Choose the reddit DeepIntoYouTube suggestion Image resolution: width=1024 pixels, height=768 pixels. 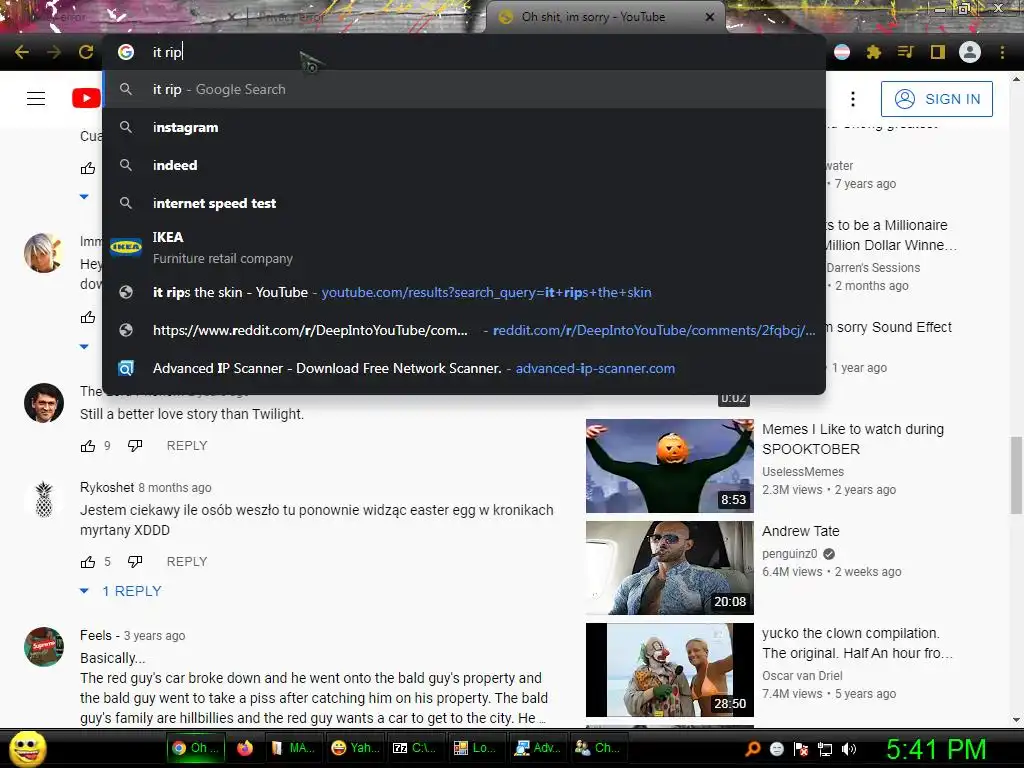[x=464, y=330]
